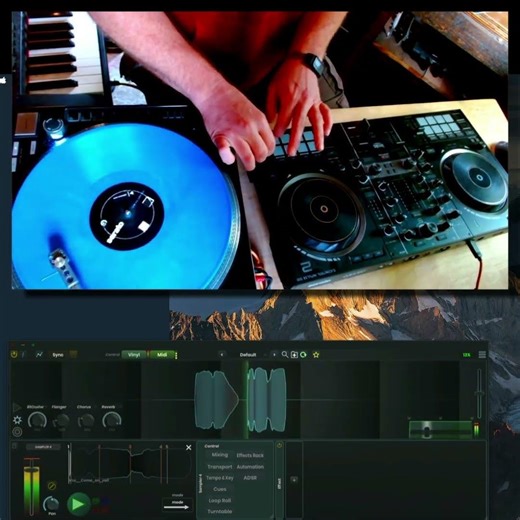
Task: Open the hamburger menu icon
Action: 482,355
